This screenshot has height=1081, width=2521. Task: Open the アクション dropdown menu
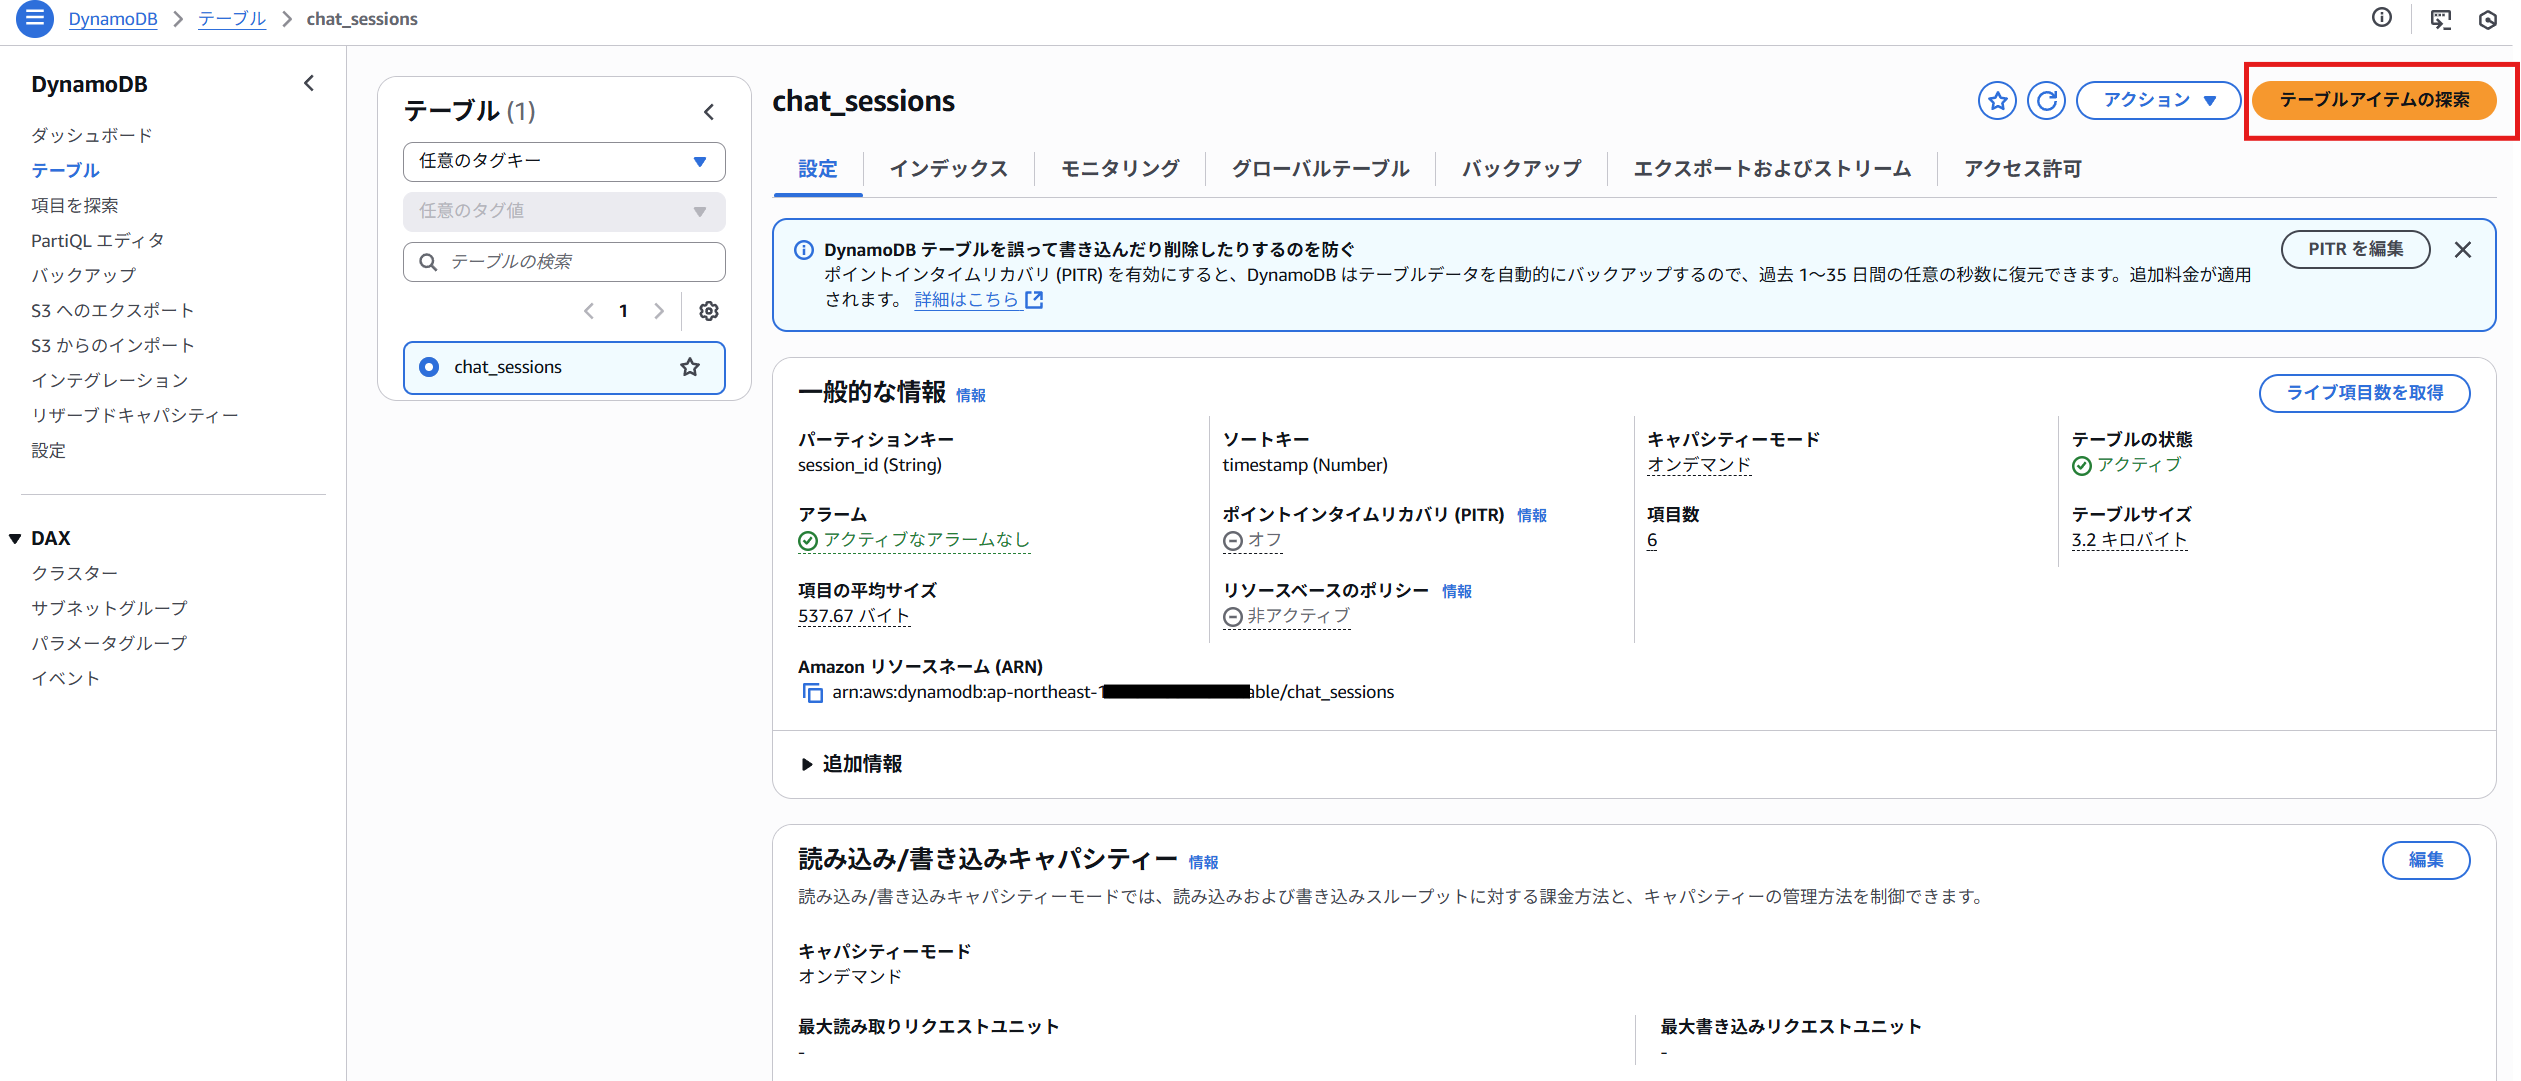point(2158,100)
